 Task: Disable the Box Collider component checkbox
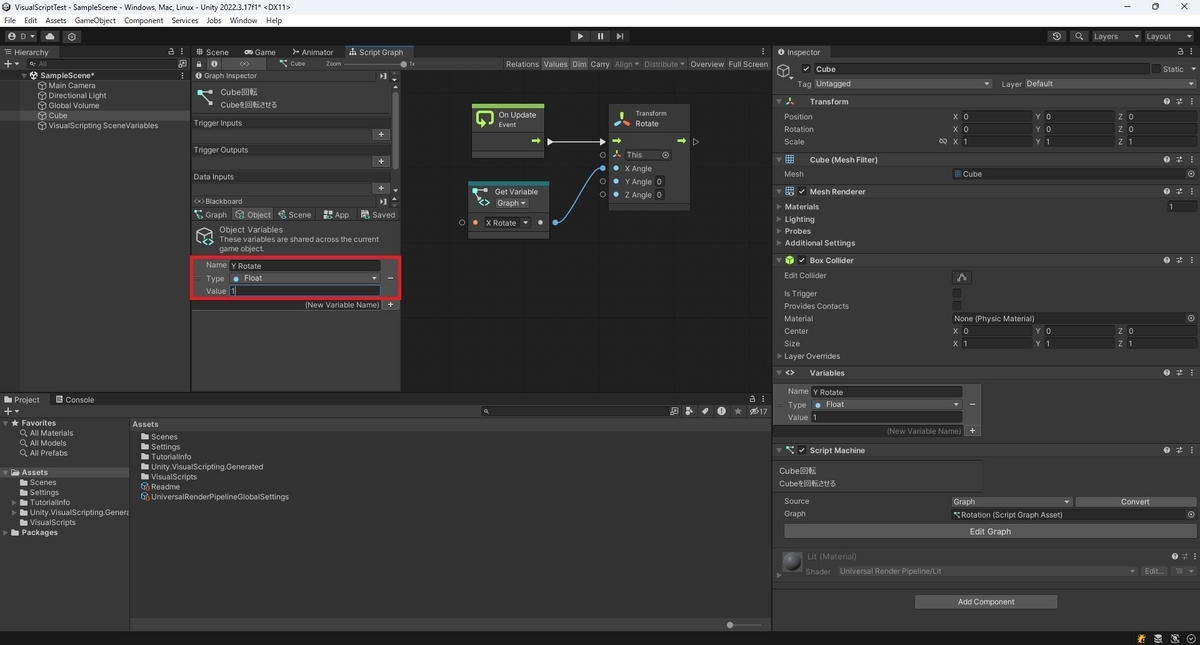802,260
